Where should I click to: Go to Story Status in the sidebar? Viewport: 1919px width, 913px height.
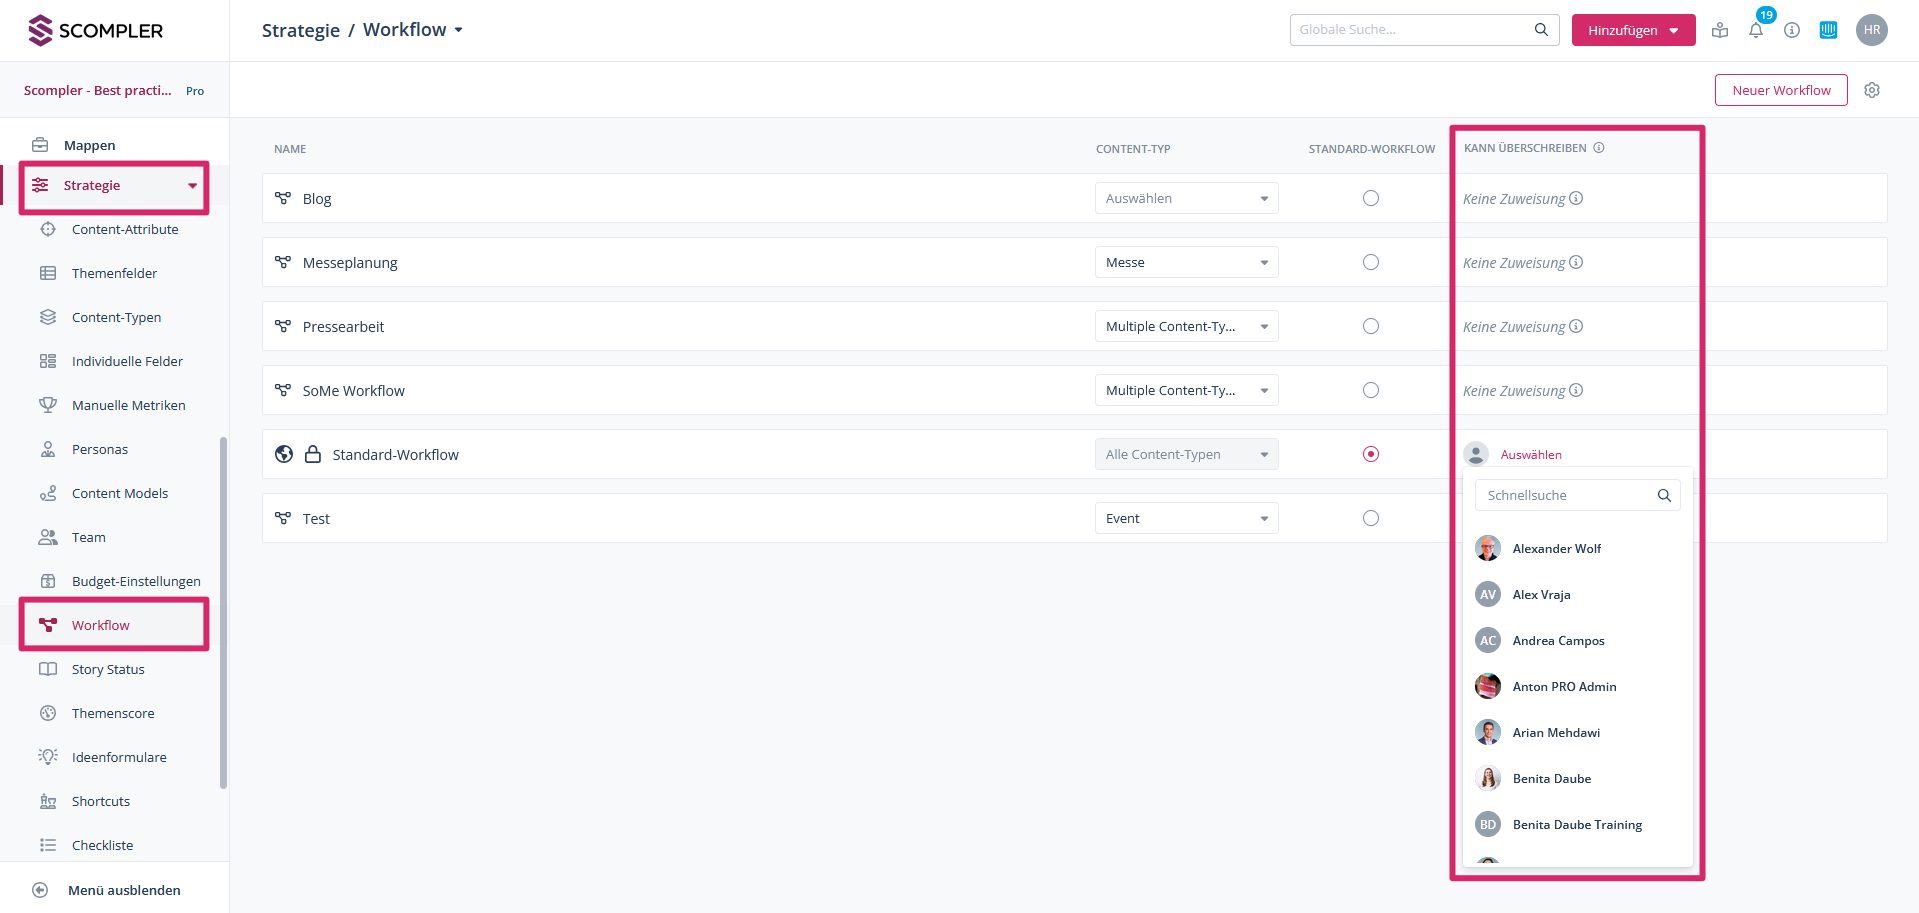click(x=108, y=669)
